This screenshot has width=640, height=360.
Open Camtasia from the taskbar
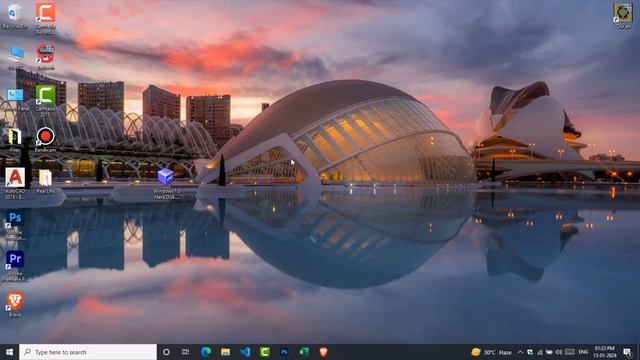point(264,352)
